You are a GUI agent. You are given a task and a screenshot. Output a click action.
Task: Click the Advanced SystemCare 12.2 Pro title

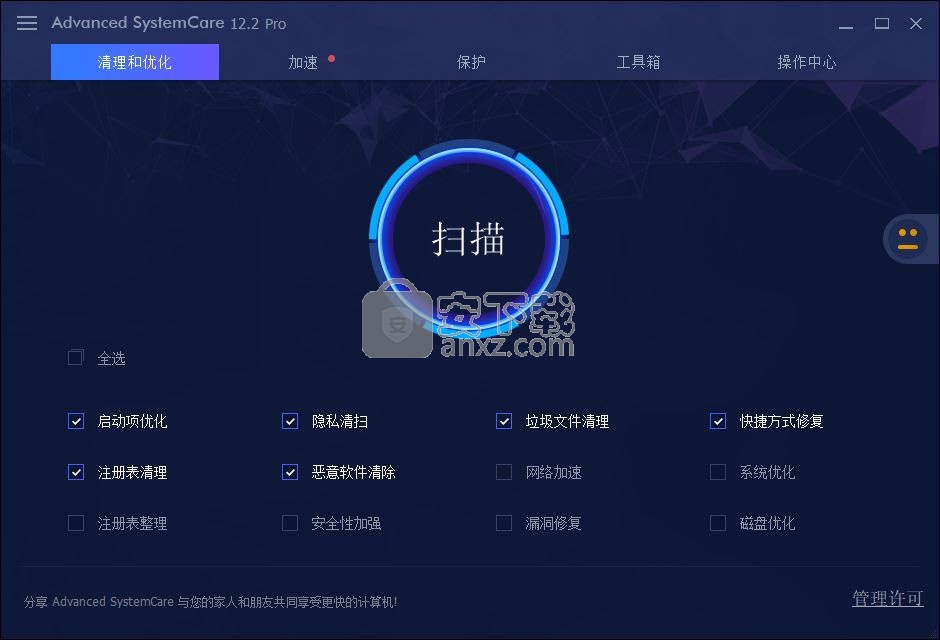click(168, 23)
